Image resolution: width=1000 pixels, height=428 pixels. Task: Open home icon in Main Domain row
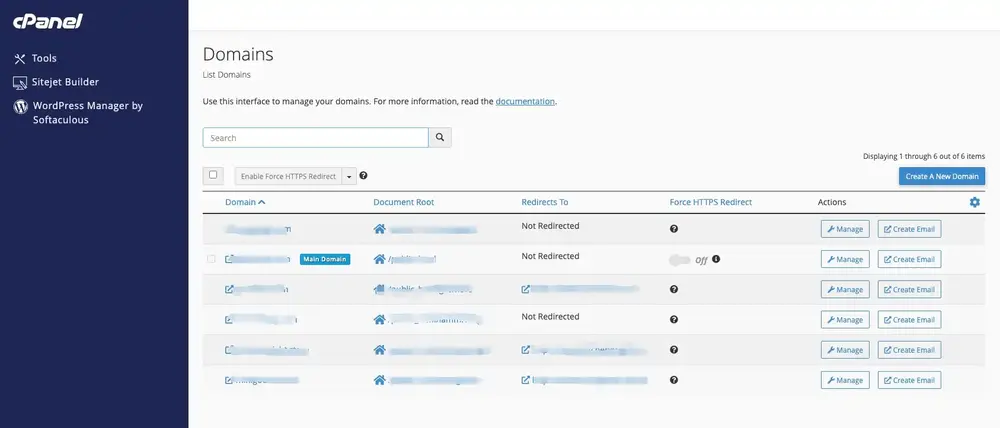pyautogui.click(x=379, y=259)
